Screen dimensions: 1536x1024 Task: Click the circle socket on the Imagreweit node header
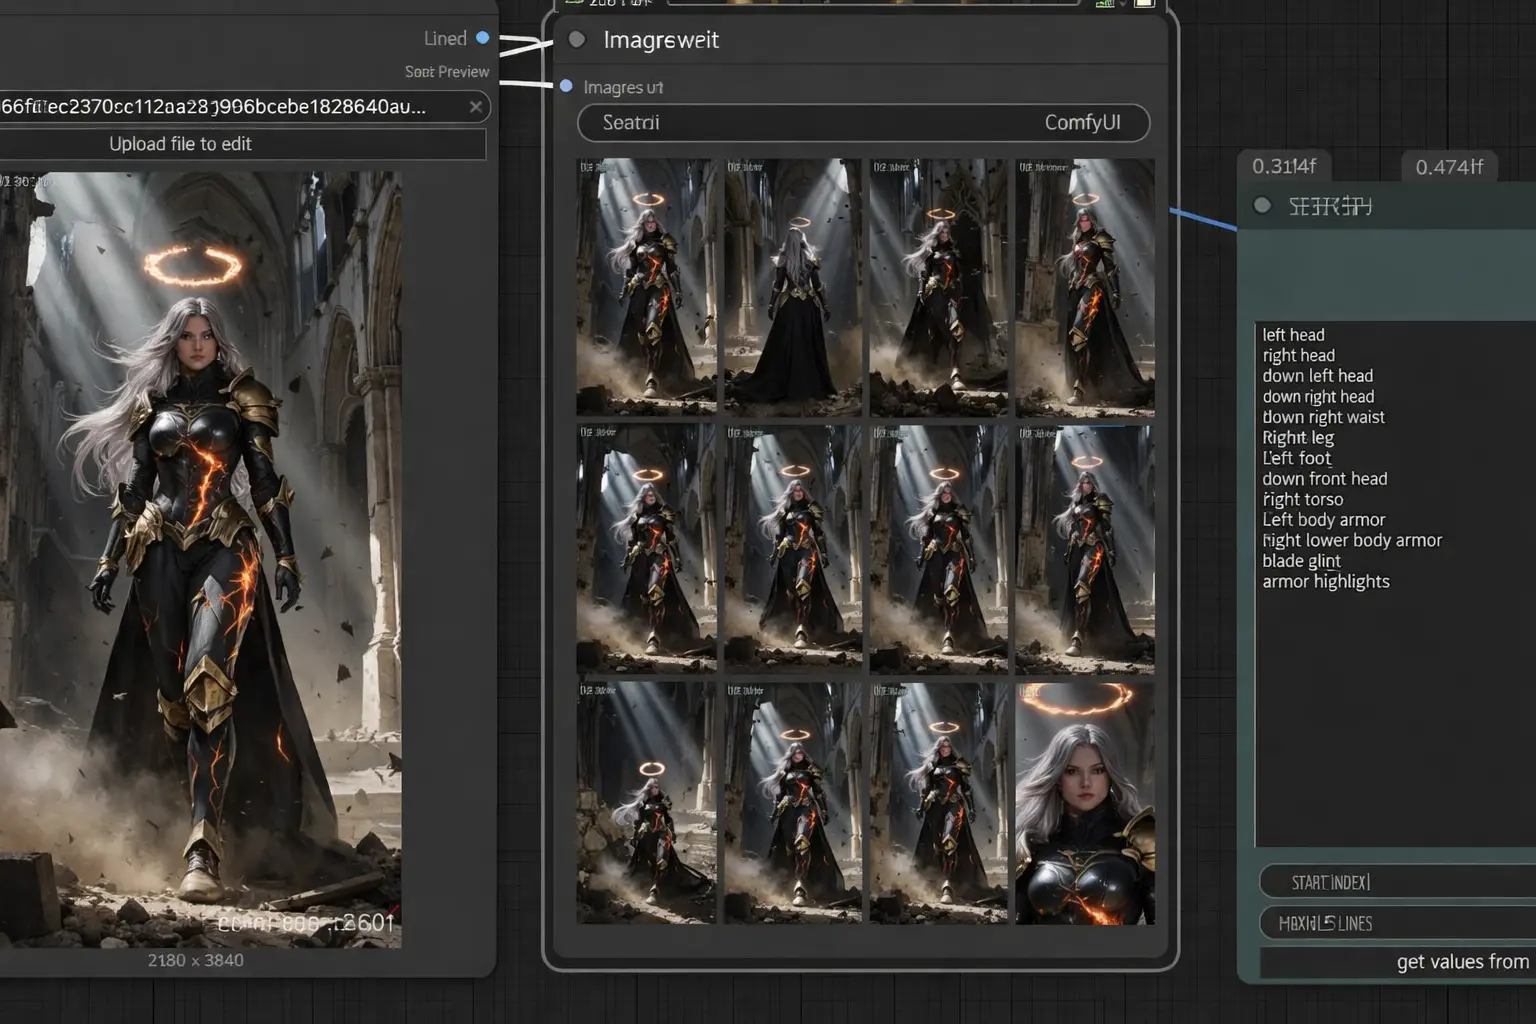coord(577,40)
